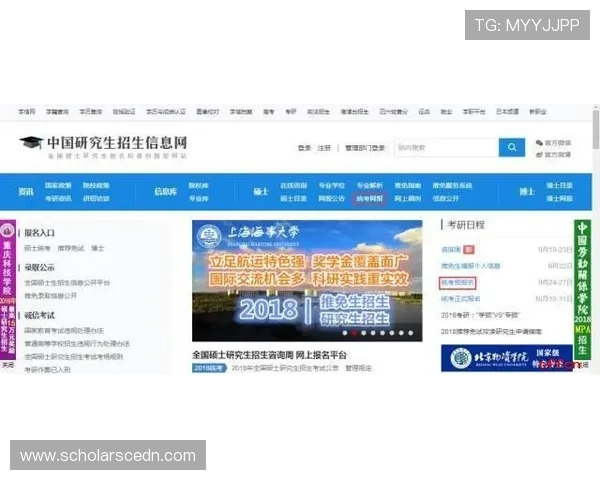Click 考研资讯 in blue nav bar
The image size is (600, 480).
pyautogui.click(x=58, y=198)
